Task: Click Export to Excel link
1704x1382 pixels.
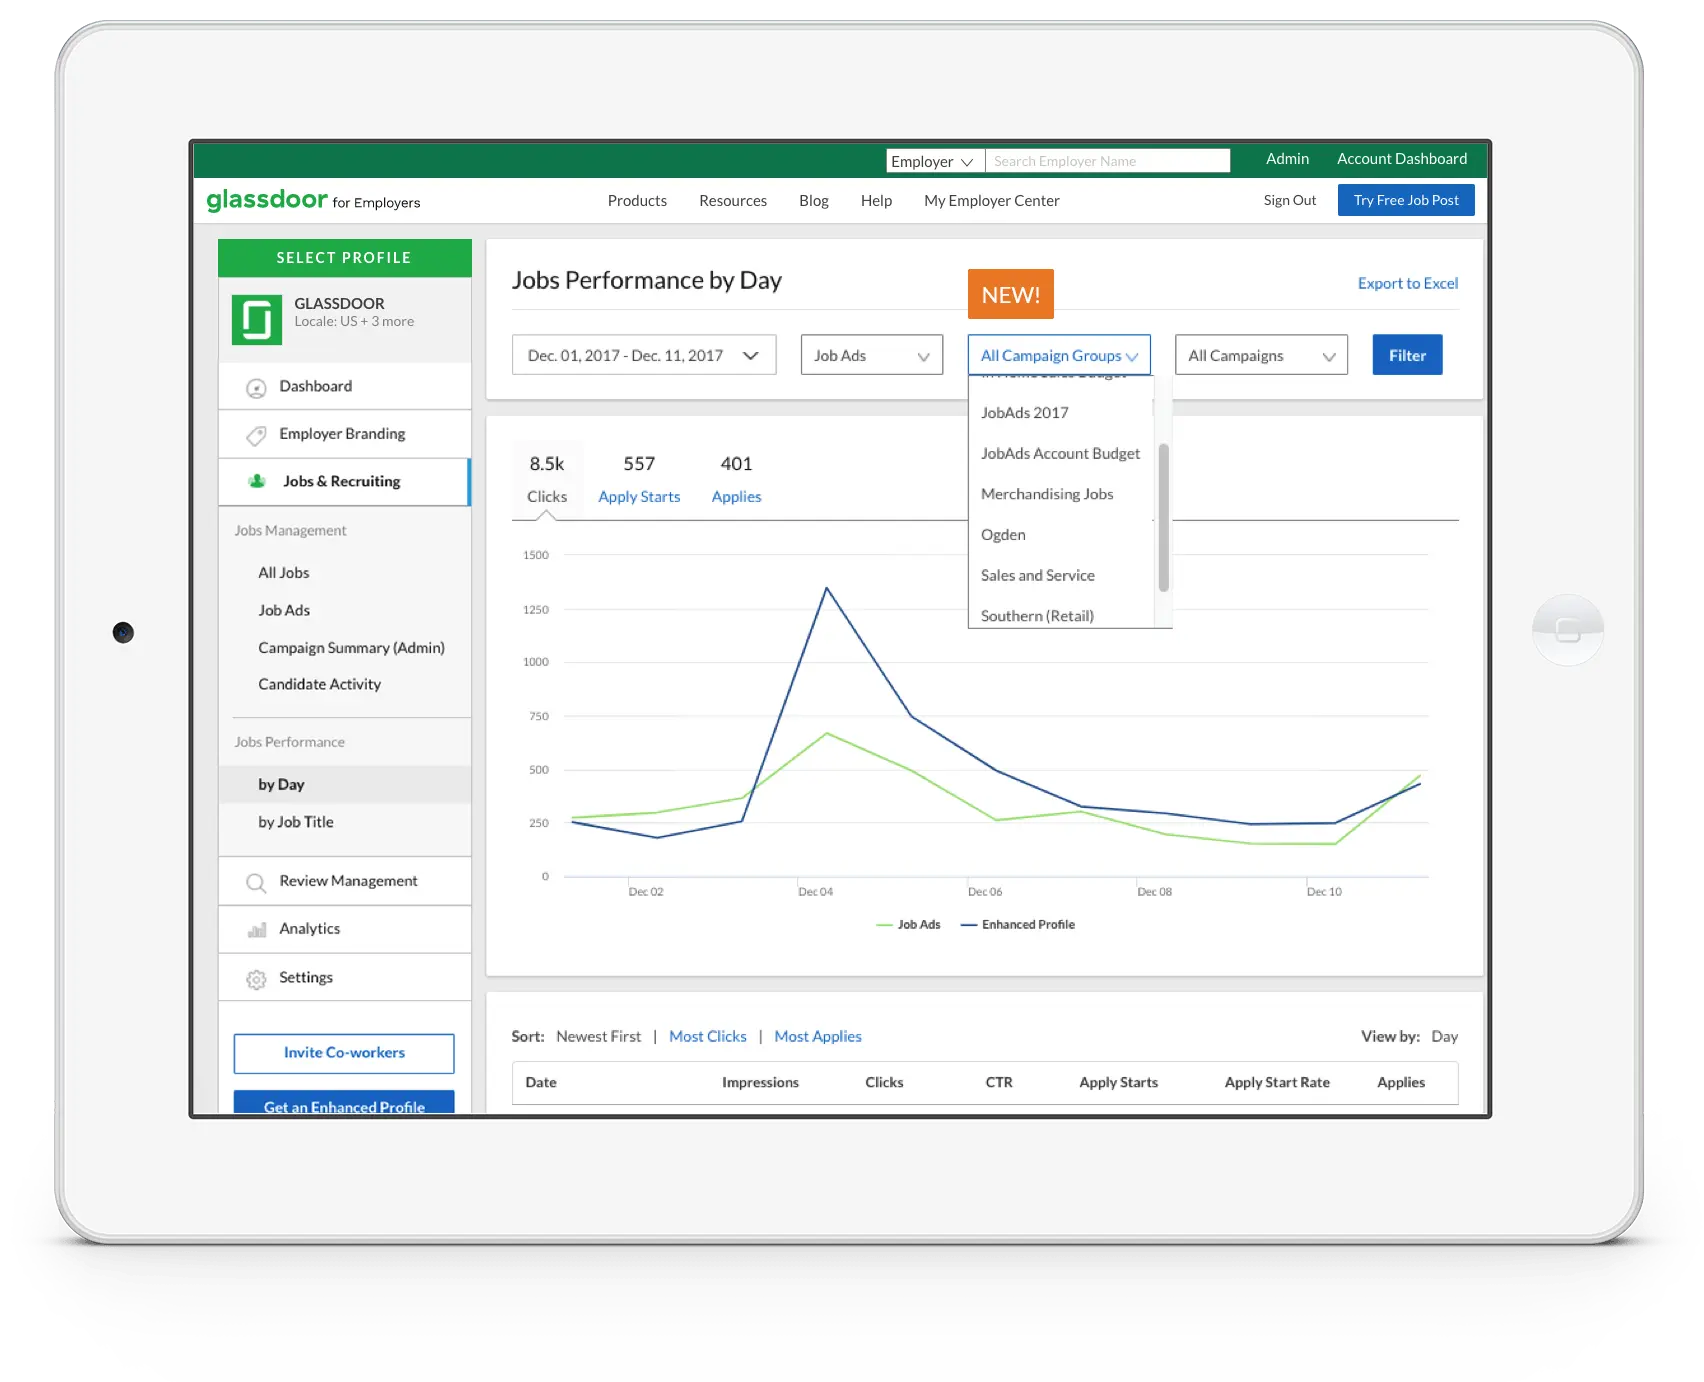Action: (1408, 283)
